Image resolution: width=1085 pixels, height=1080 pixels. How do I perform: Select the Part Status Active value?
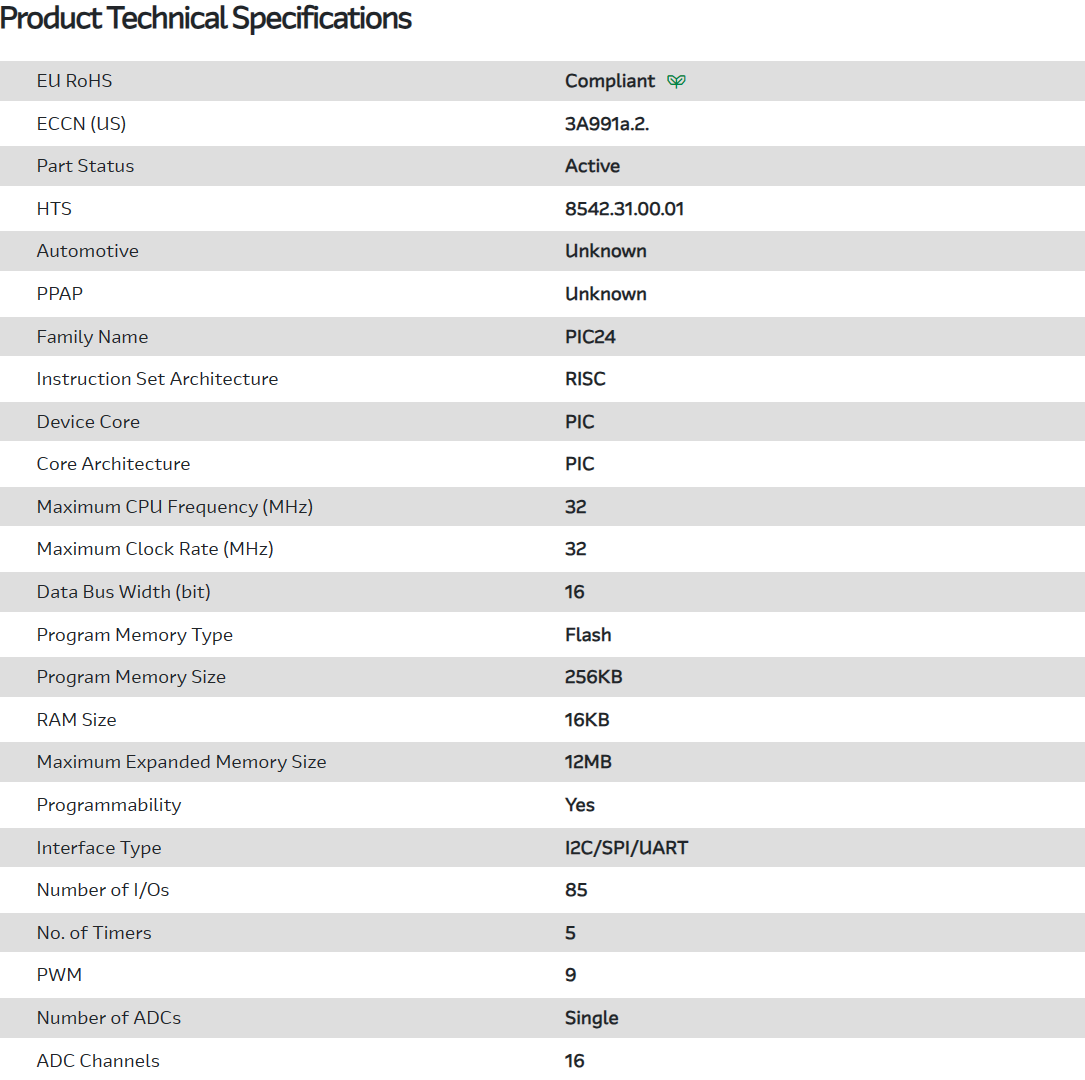click(x=592, y=166)
